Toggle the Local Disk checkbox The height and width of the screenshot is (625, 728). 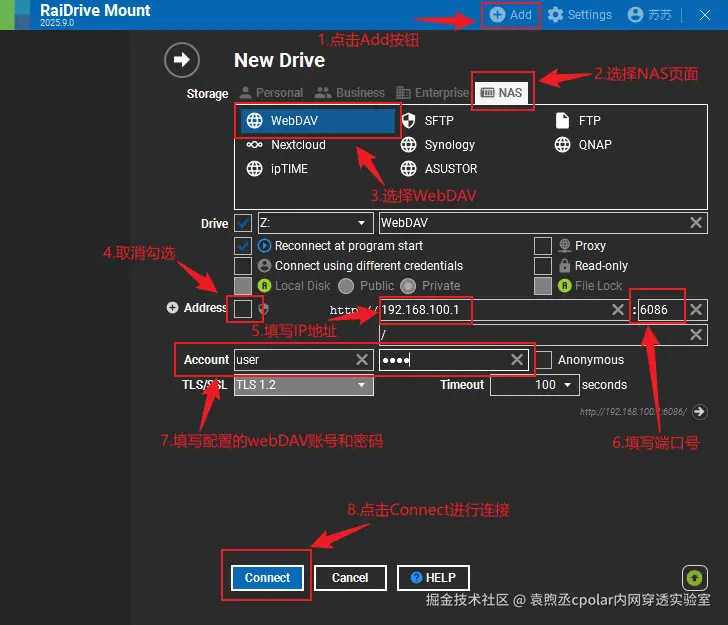pos(243,286)
